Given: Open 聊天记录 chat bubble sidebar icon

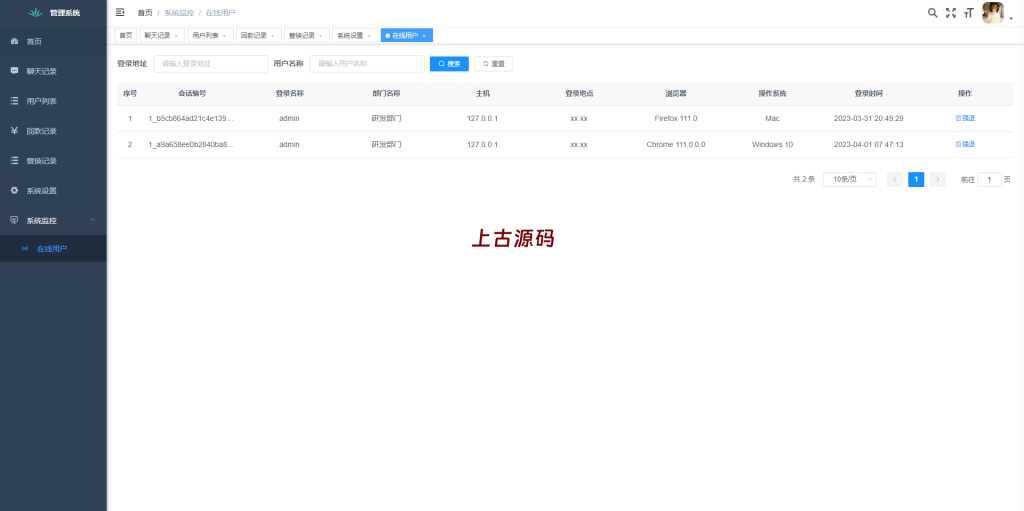Looking at the screenshot, I should pyautogui.click(x=14, y=71).
